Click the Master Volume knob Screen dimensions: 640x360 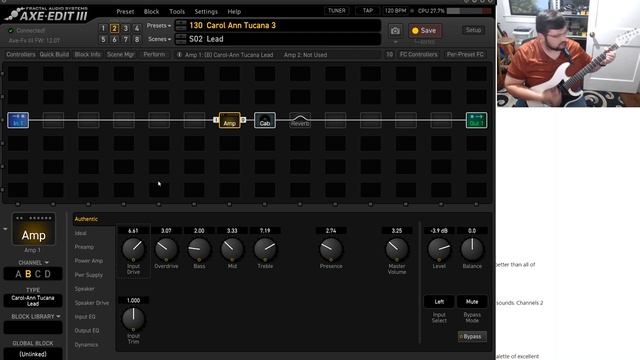(397, 249)
